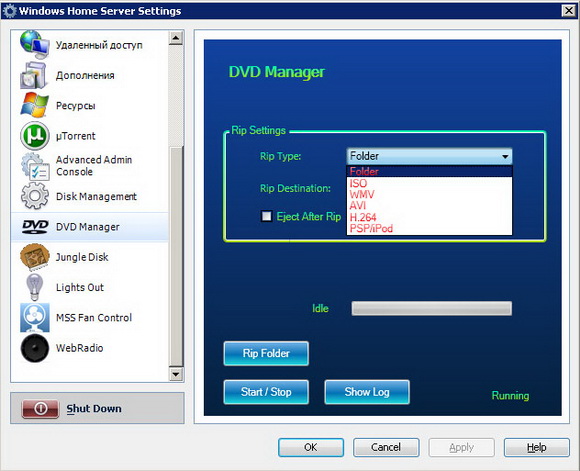This screenshot has width=580, height=471.
Task: Select the WebRadio speaker icon
Action: [x=34, y=348]
